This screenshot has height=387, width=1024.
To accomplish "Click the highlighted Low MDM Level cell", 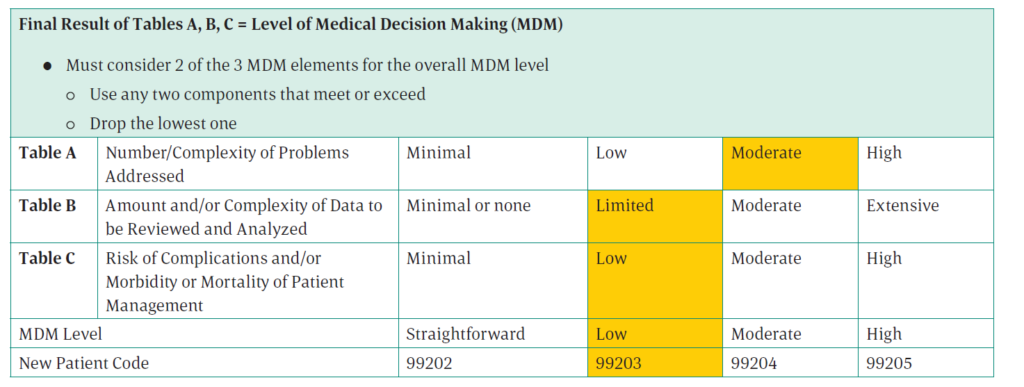I will (x=655, y=334).
